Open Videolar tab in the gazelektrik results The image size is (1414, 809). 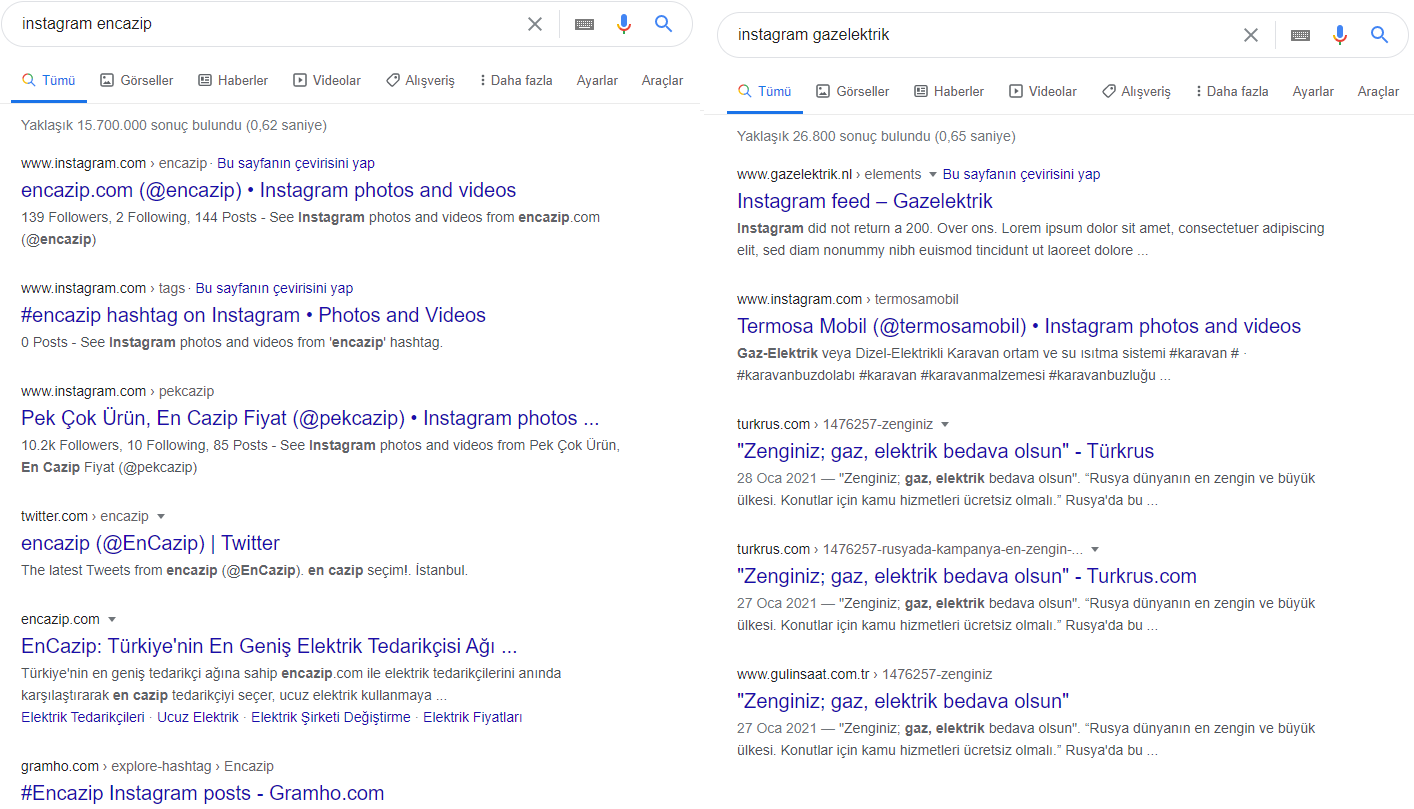tap(1043, 91)
